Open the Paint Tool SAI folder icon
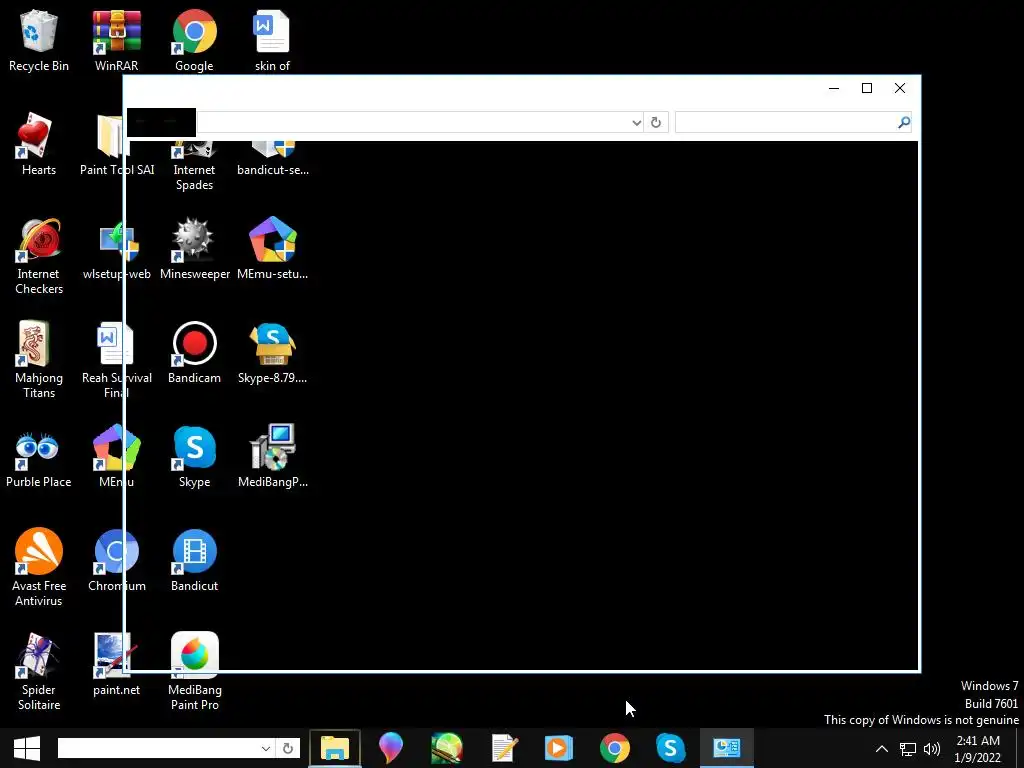Viewport: 1024px width, 768px height. coord(116,144)
